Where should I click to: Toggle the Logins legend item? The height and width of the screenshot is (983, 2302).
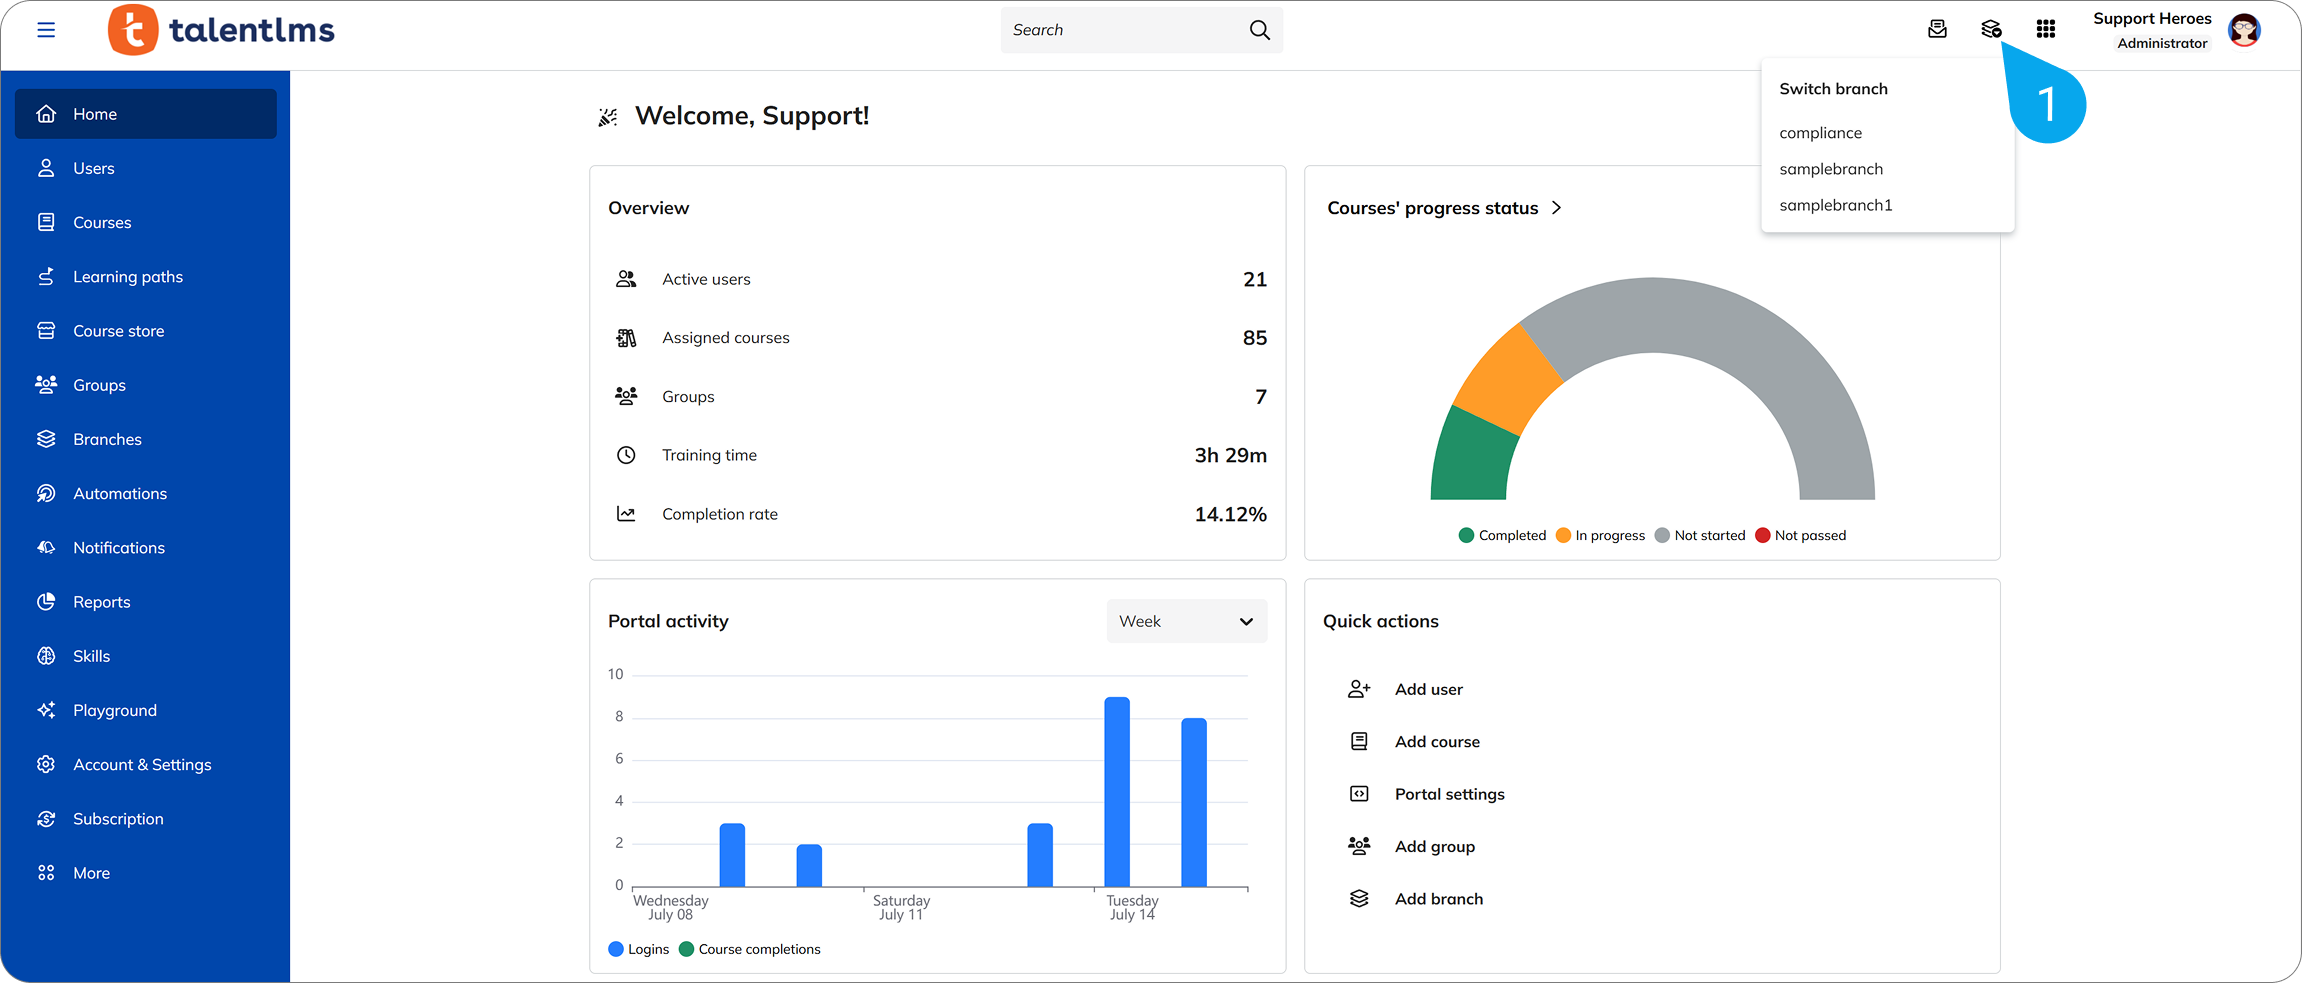pos(639,949)
